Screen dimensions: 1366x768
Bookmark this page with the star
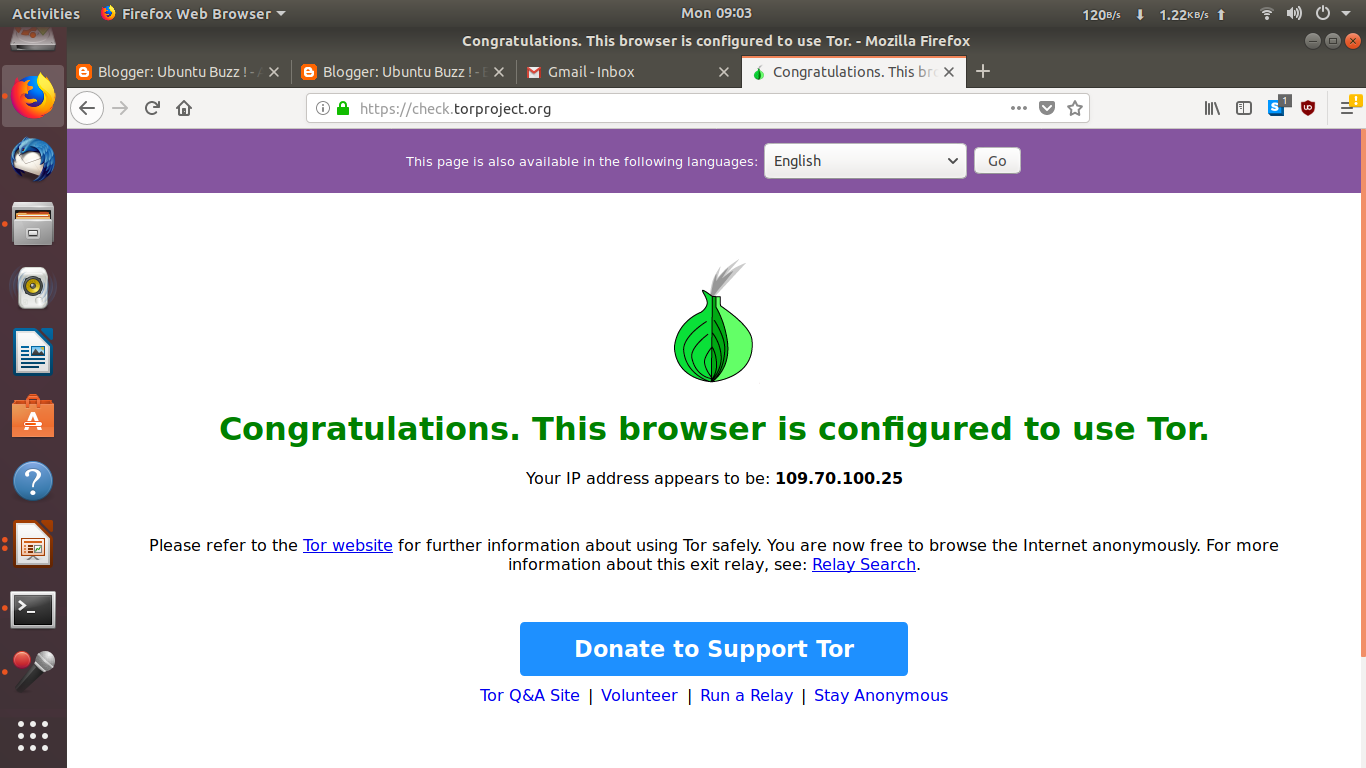1075,108
